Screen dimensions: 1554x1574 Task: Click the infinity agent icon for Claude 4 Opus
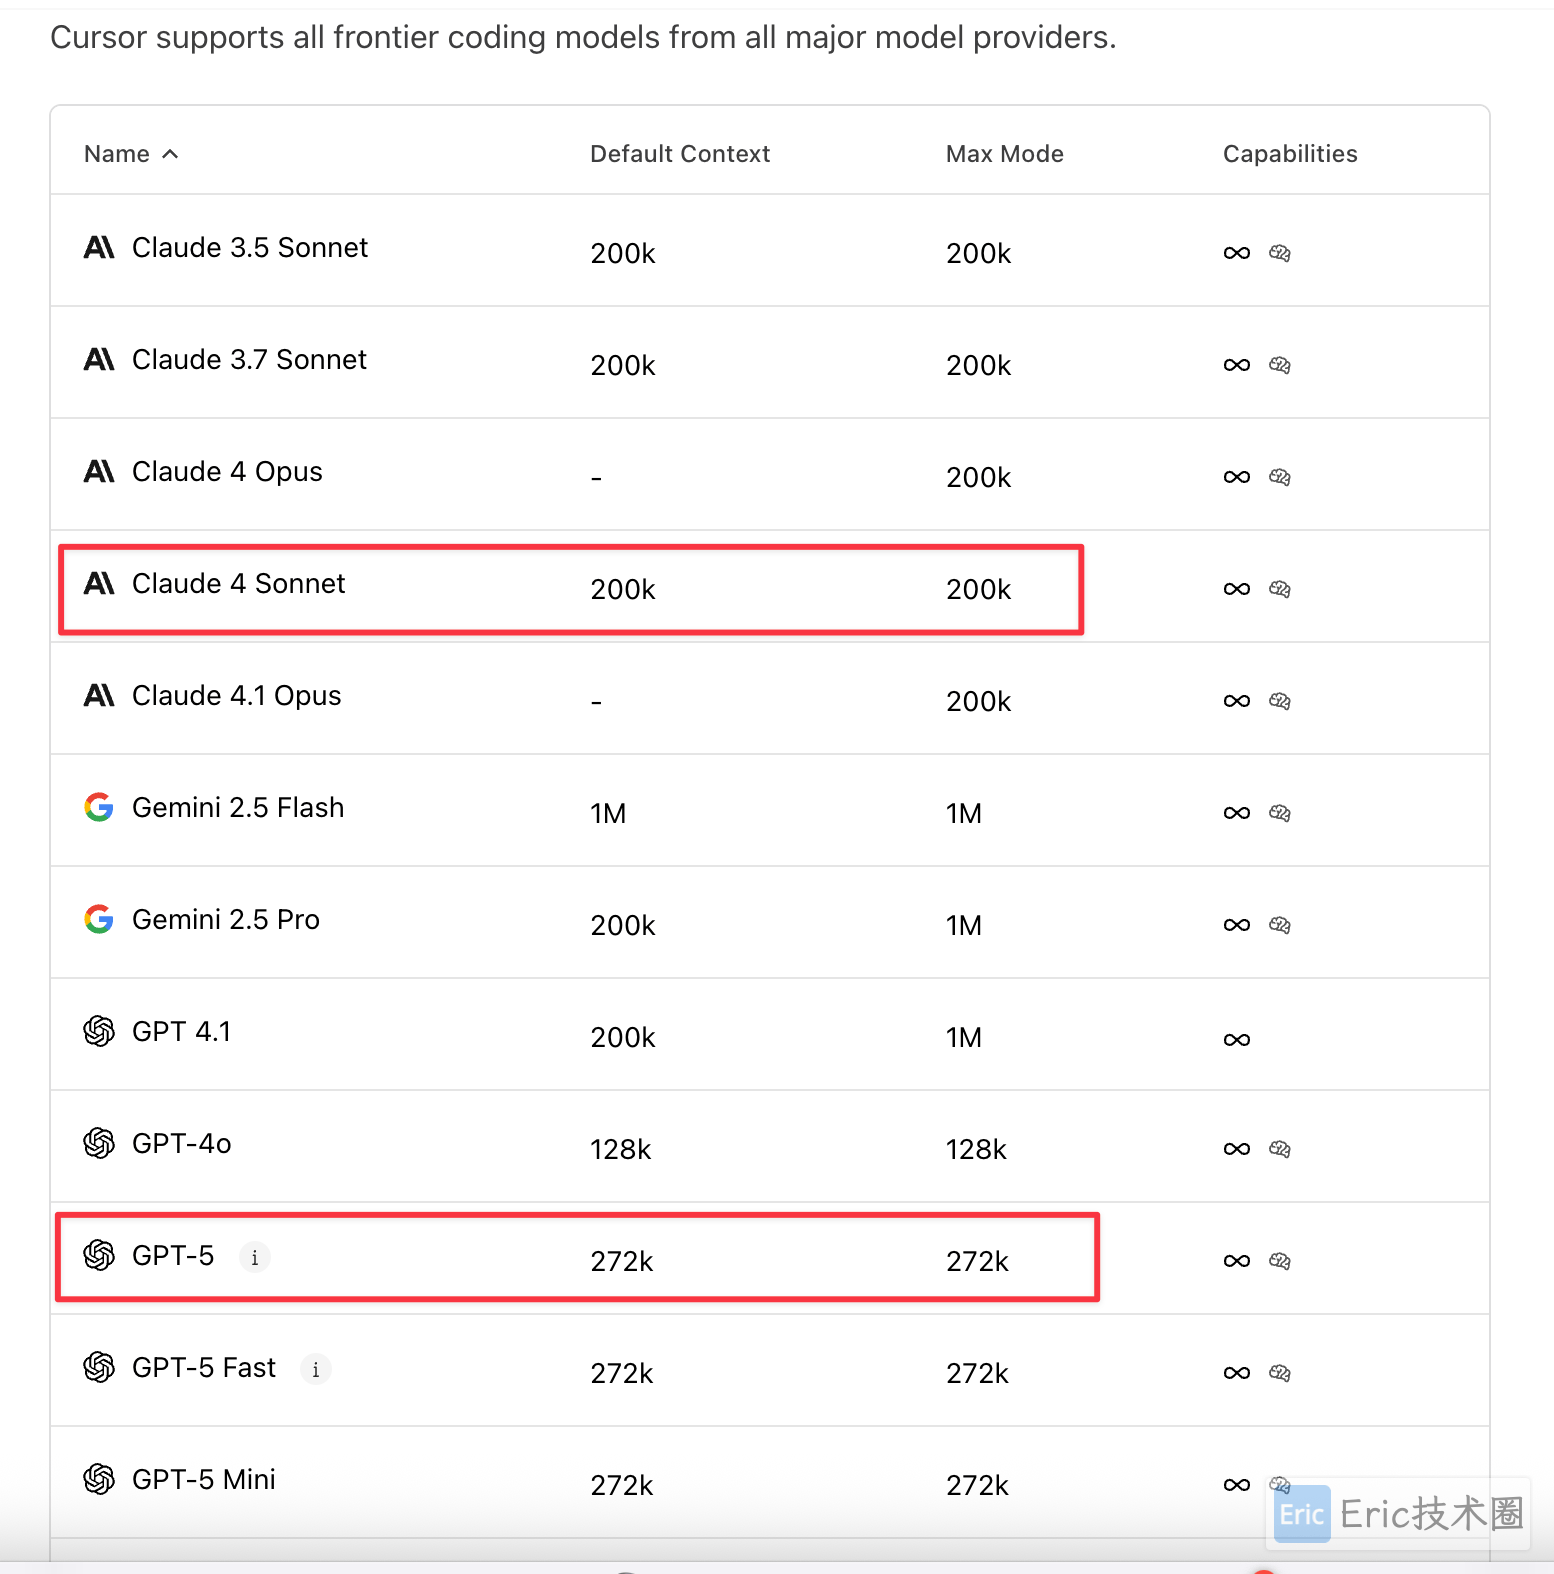1237,477
